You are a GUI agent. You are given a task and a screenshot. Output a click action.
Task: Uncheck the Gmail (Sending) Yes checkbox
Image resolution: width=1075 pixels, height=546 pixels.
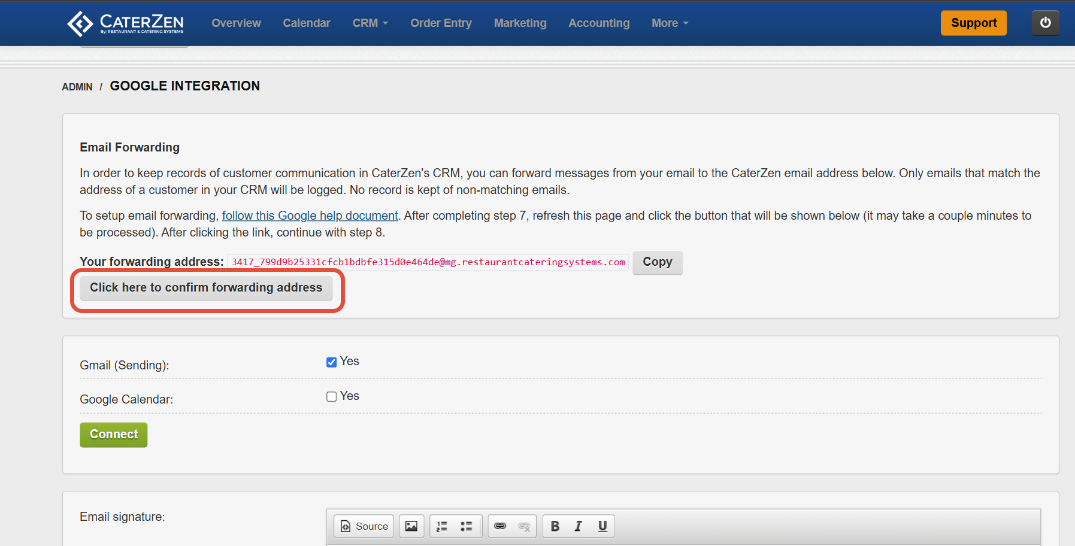(331, 362)
